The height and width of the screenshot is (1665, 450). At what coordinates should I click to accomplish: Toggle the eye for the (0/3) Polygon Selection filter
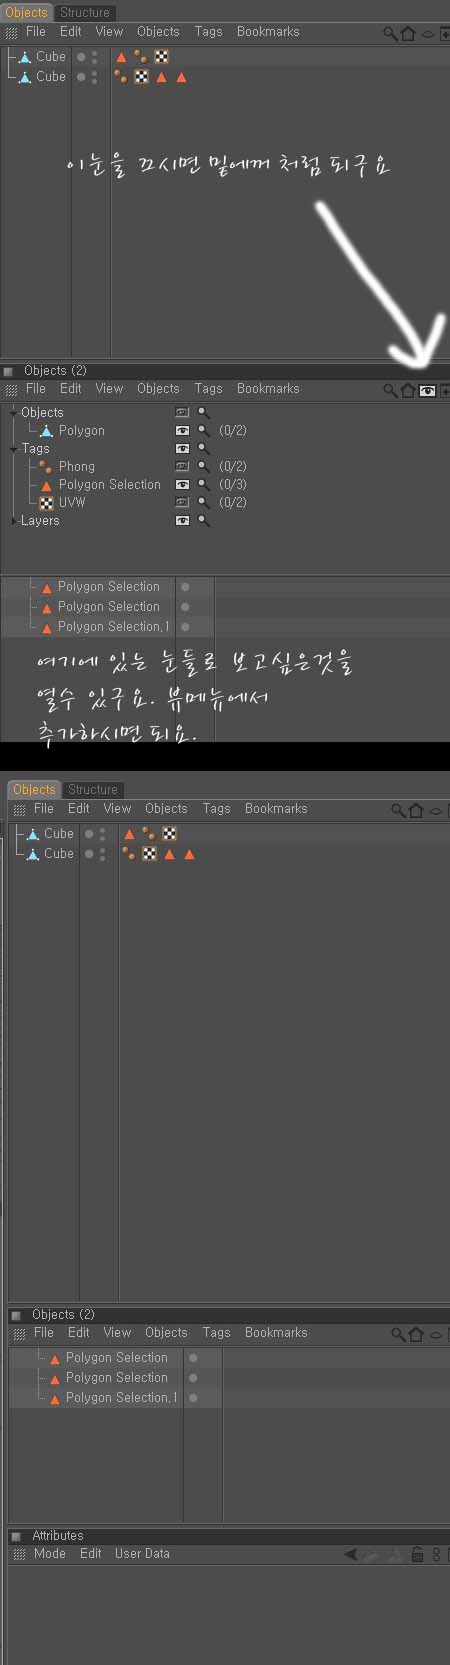pos(182,484)
